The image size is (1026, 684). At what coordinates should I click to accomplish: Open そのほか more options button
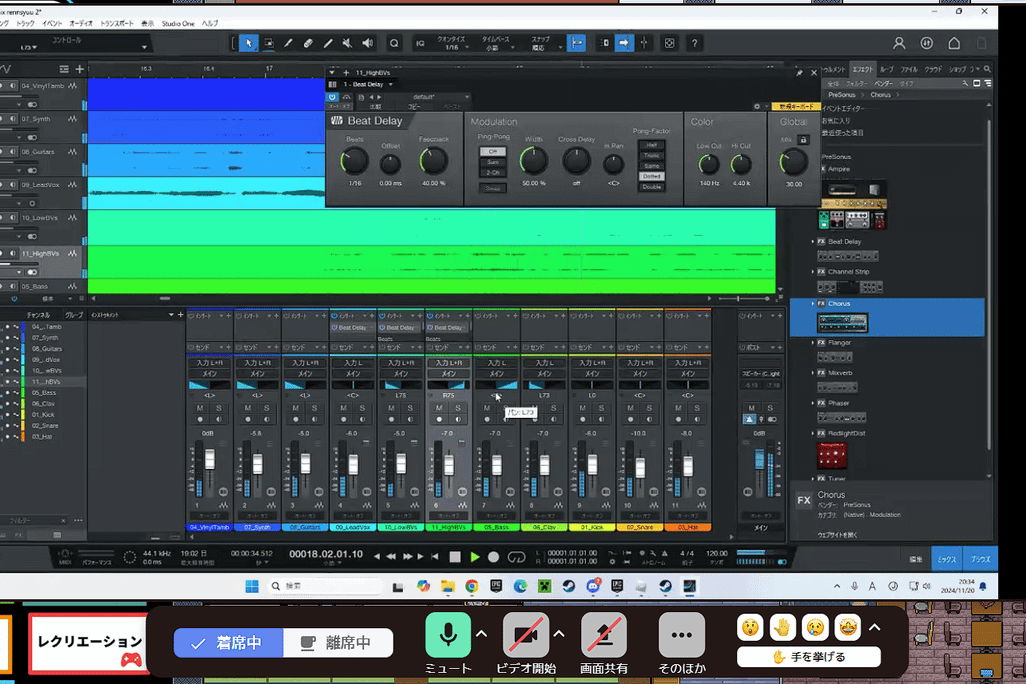(681, 635)
